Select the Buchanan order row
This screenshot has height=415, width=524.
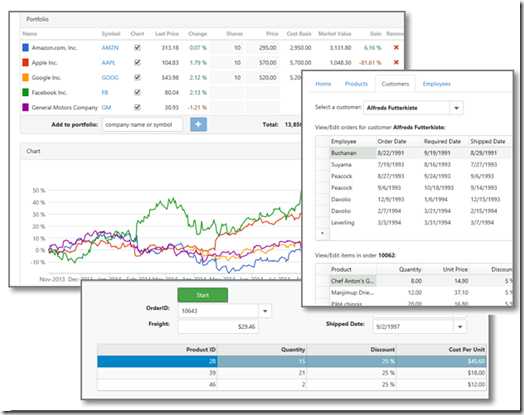click(x=414, y=153)
